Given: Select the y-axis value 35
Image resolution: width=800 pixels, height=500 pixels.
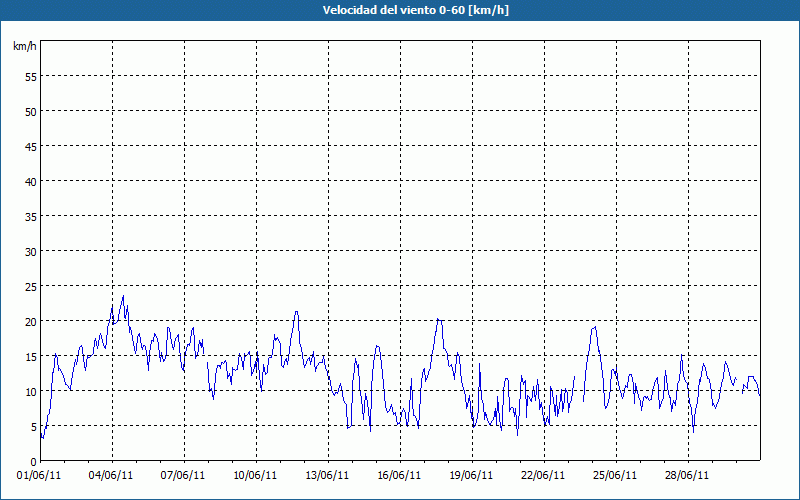Looking at the screenshot, I should point(31,216).
